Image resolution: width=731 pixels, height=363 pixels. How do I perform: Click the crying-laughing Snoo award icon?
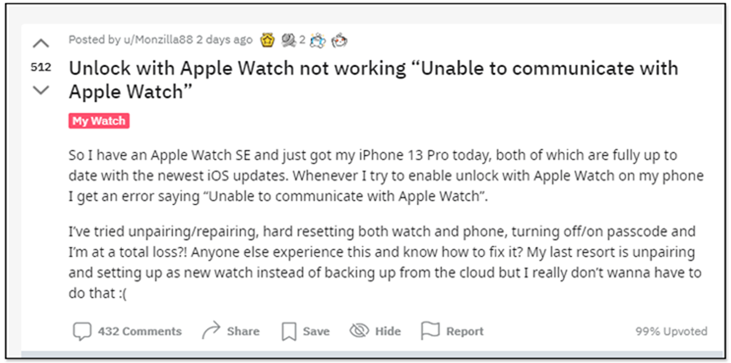316,41
